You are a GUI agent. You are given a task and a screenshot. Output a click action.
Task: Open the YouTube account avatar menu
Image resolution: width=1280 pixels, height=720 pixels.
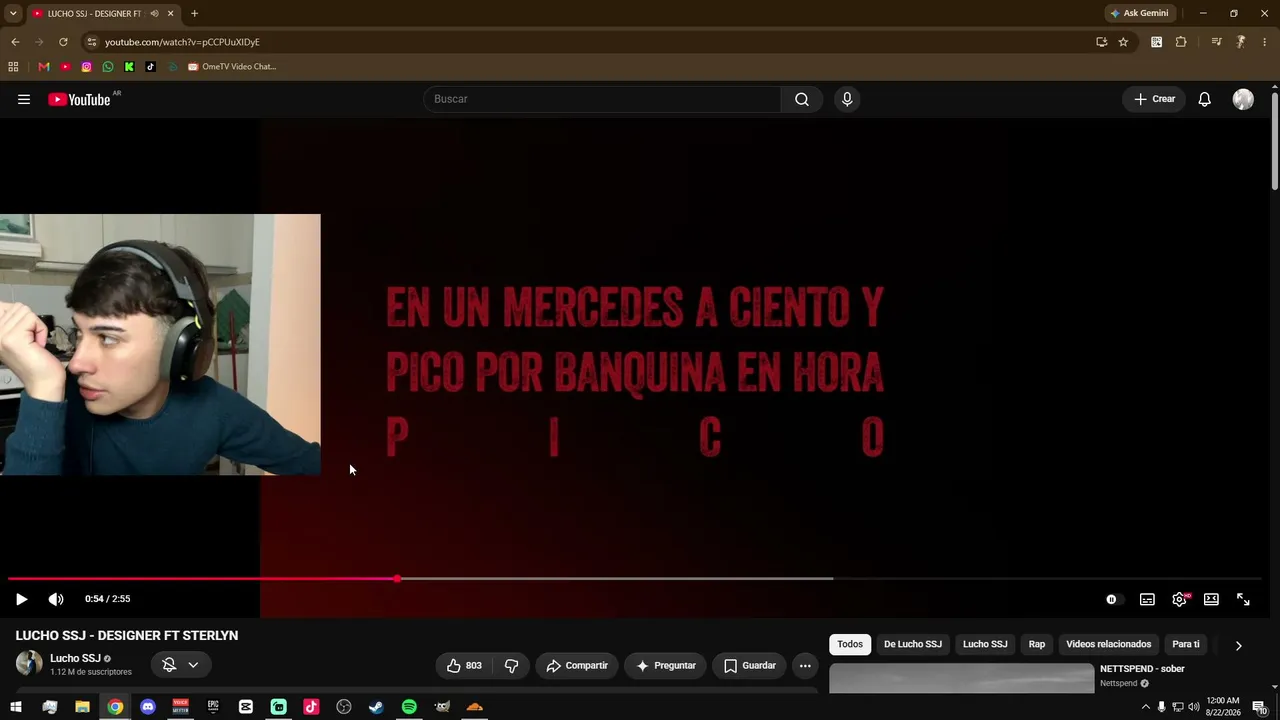tap(1243, 99)
